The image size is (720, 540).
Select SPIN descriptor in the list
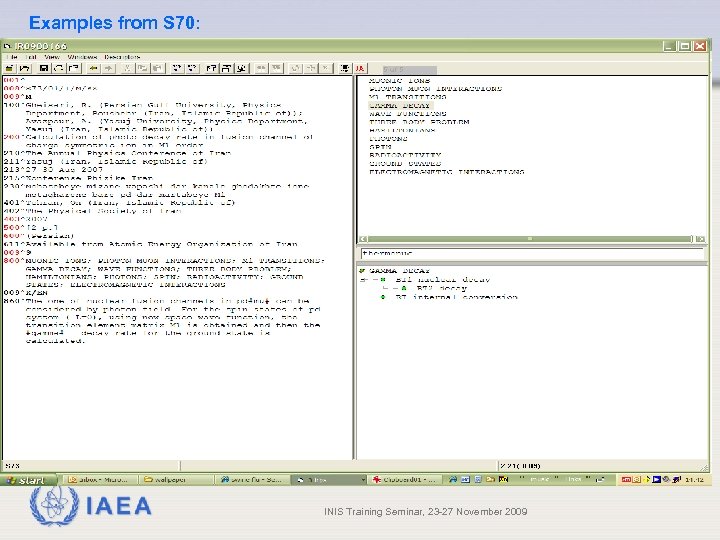point(380,147)
